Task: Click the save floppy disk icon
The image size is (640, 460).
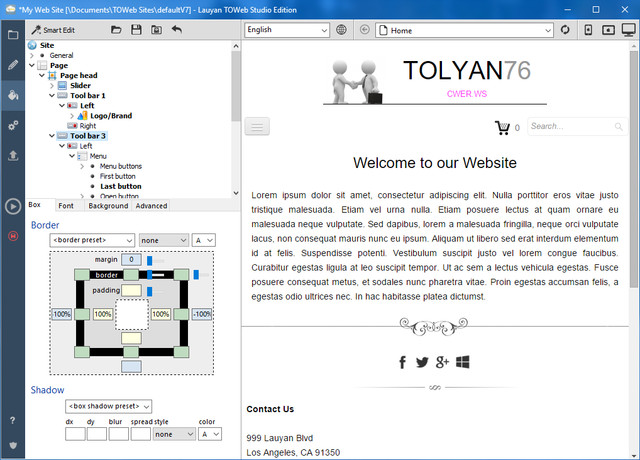Action: tap(136, 30)
